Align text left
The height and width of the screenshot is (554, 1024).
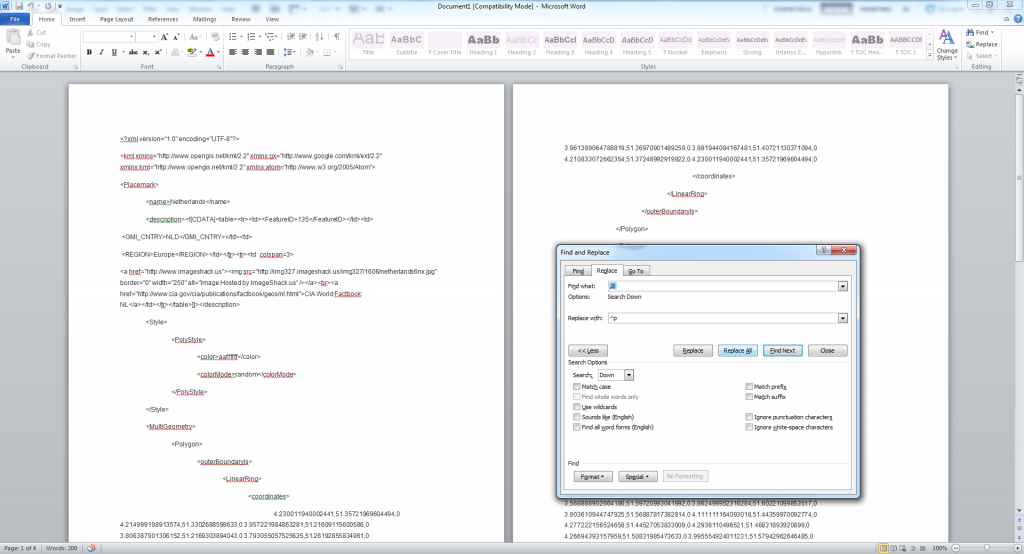[232, 52]
